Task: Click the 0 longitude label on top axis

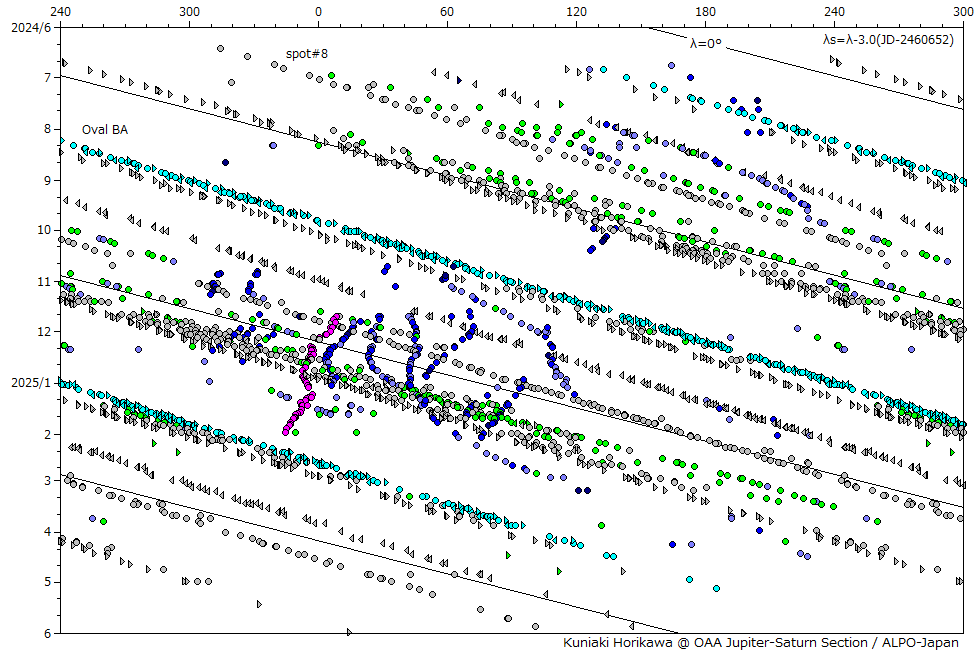Action: point(318,10)
